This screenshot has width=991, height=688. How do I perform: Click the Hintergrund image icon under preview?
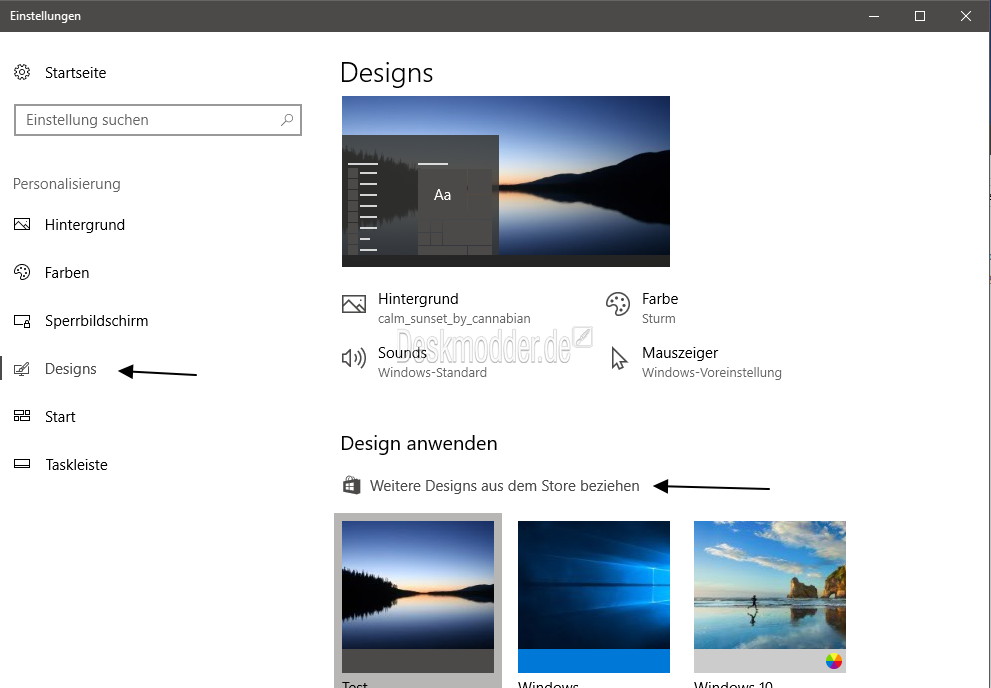[x=354, y=304]
